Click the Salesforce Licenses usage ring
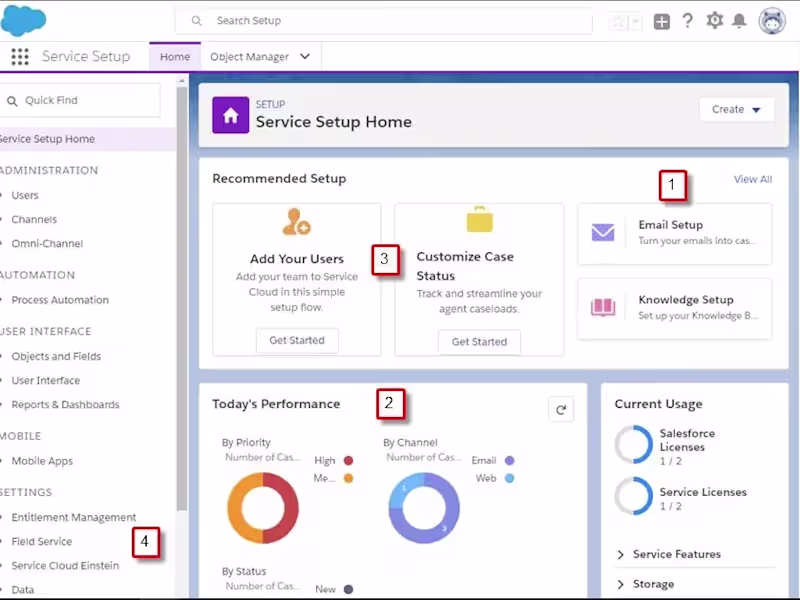The image size is (800, 600). pyautogui.click(x=634, y=444)
